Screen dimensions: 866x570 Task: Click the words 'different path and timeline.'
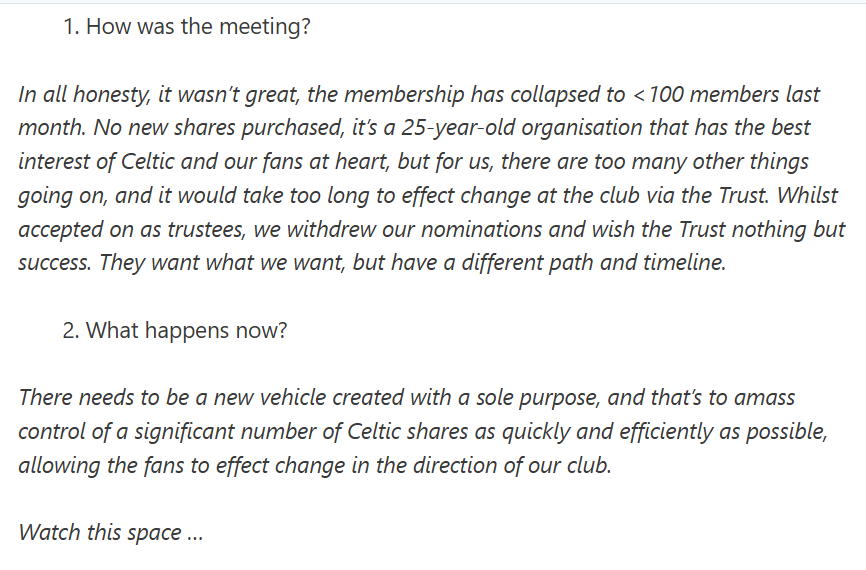(594, 262)
